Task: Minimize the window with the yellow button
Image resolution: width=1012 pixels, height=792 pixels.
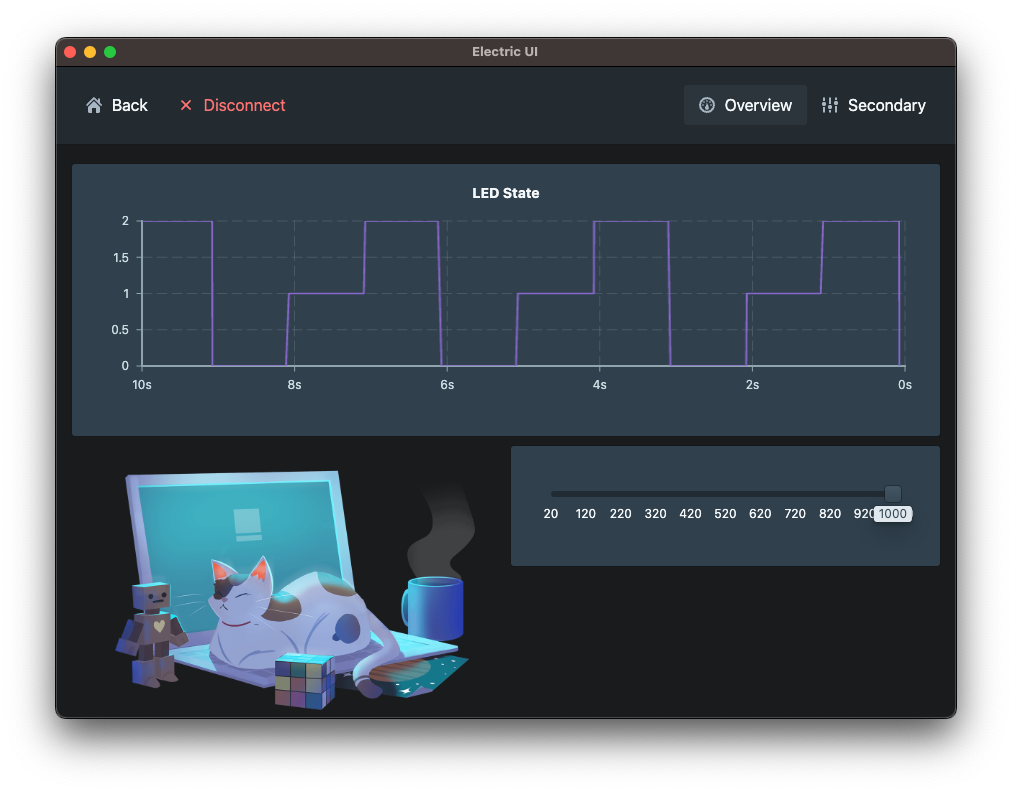Action: click(90, 52)
